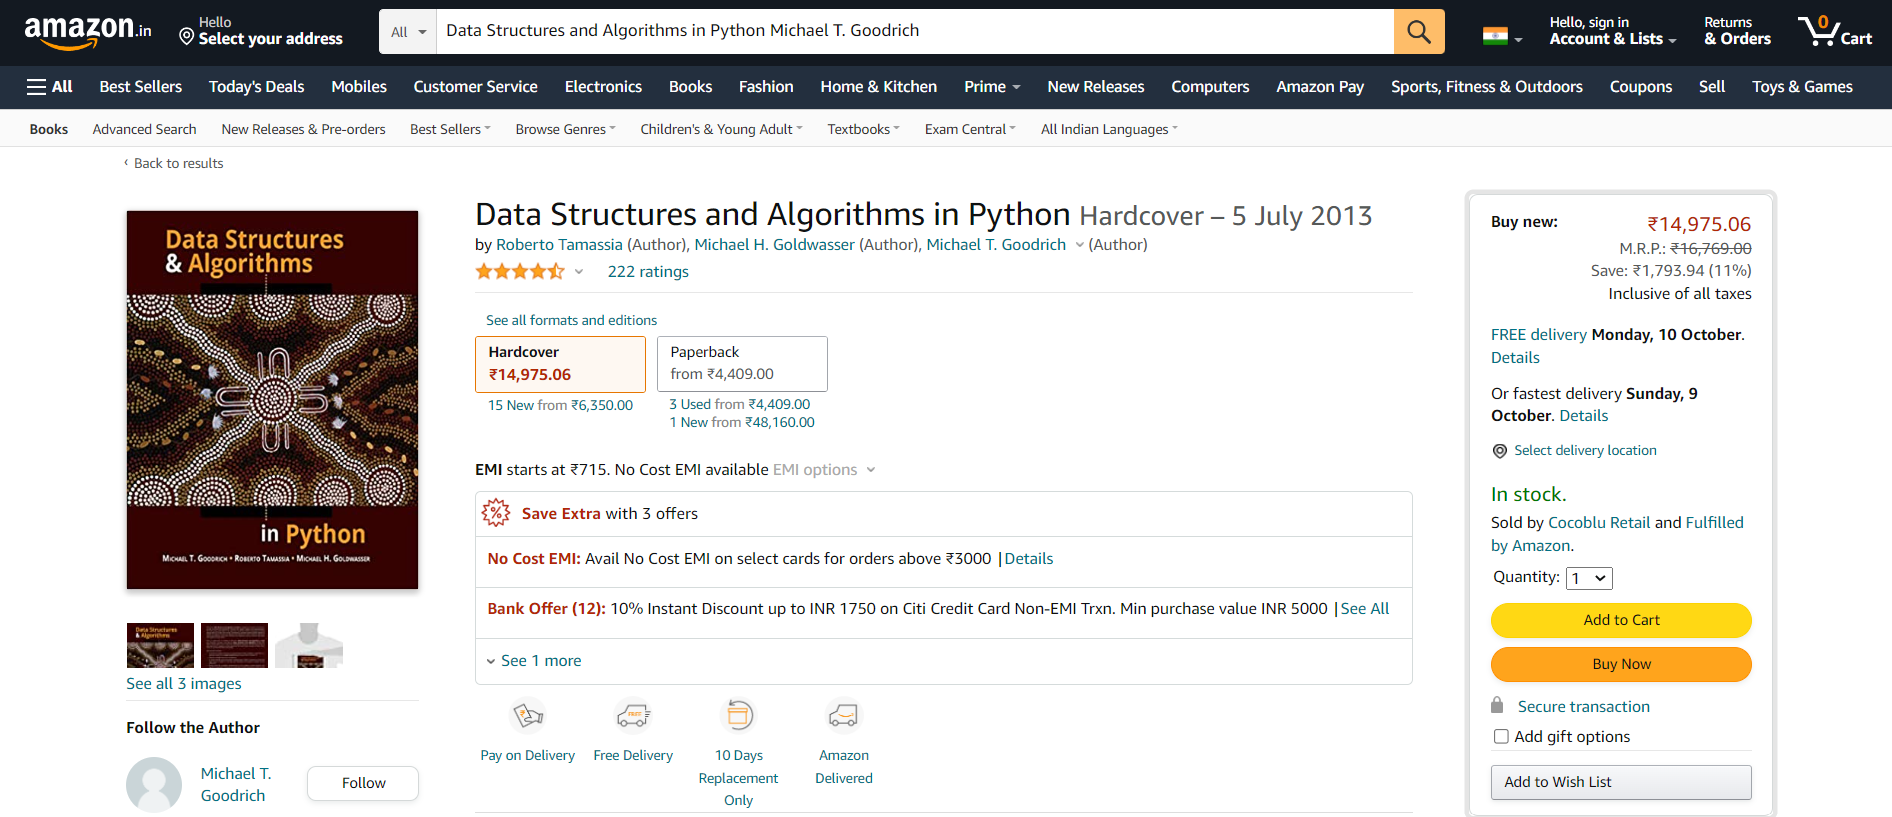Select the Hardcover format tab

[560, 364]
